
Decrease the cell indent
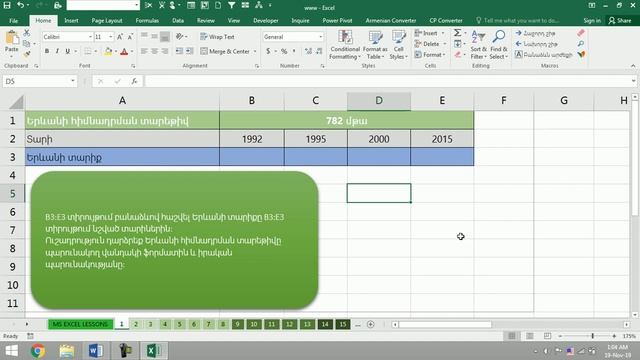pyautogui.click(x=179, y=51)
